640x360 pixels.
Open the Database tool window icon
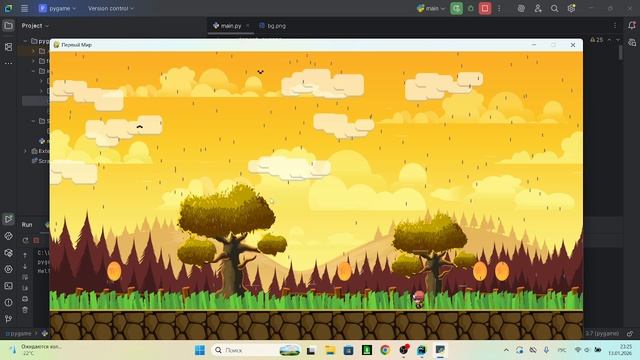click(632, 42)
